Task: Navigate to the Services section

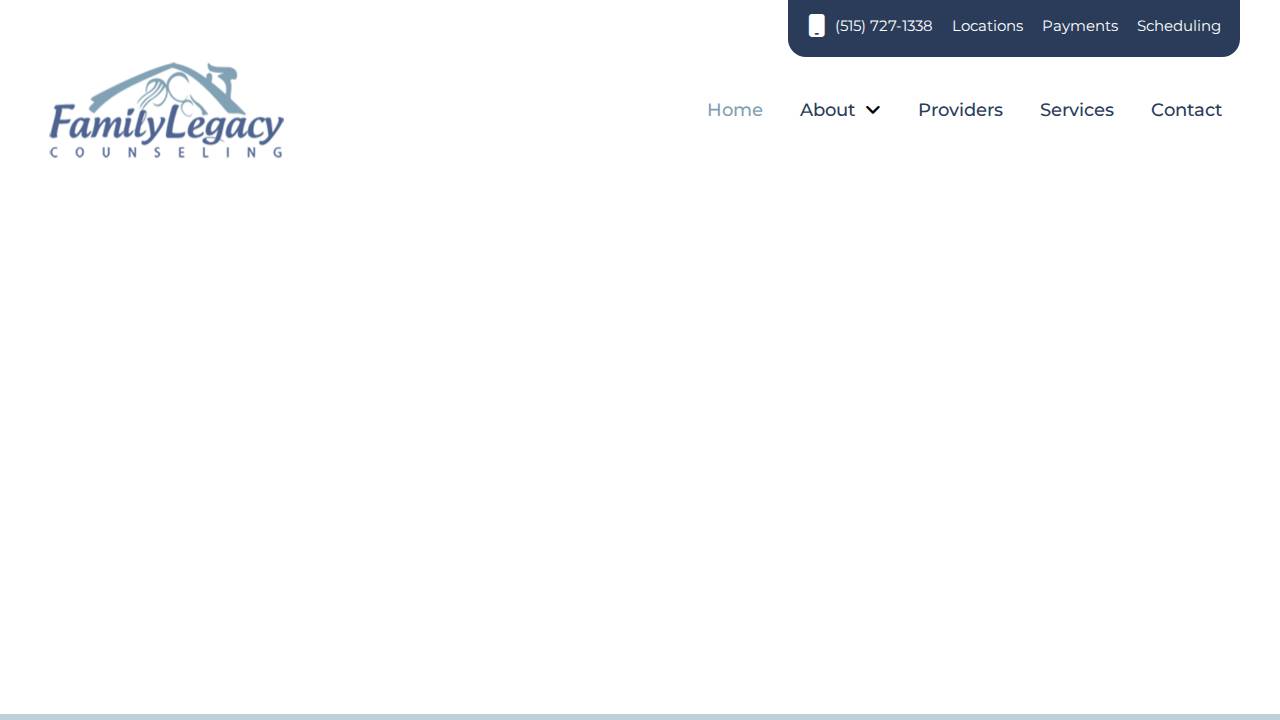Action: [1077, 110]
